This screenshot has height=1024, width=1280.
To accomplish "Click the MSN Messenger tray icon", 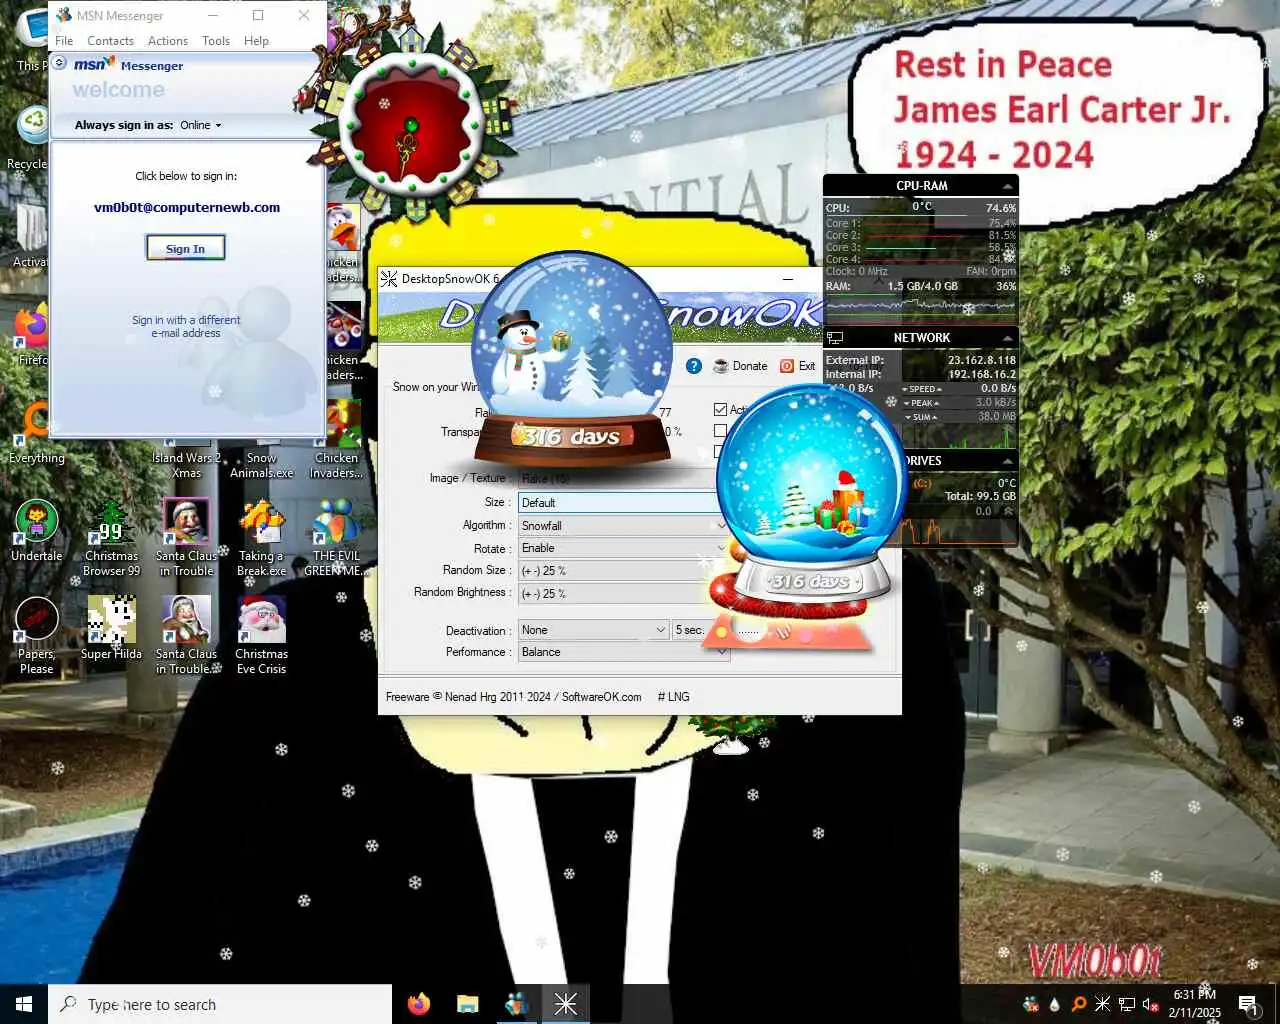I will 1031,1004.
